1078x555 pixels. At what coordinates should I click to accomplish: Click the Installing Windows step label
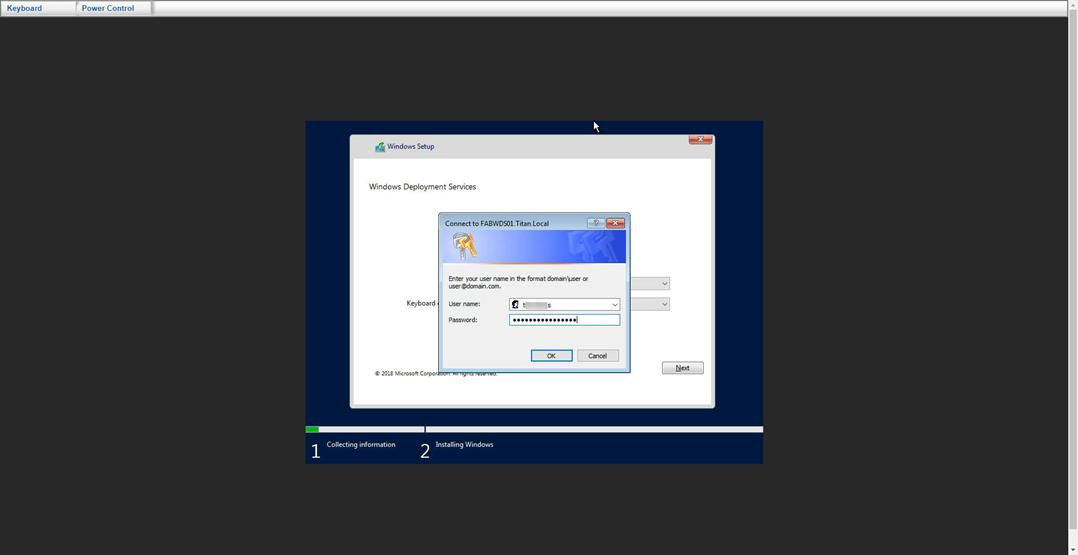[x=464, y=444]
